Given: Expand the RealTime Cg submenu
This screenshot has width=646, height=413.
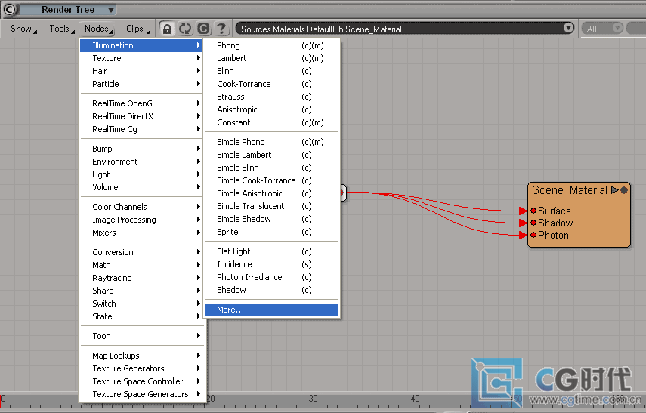Looking at the screenshot, I should point(143,129).
